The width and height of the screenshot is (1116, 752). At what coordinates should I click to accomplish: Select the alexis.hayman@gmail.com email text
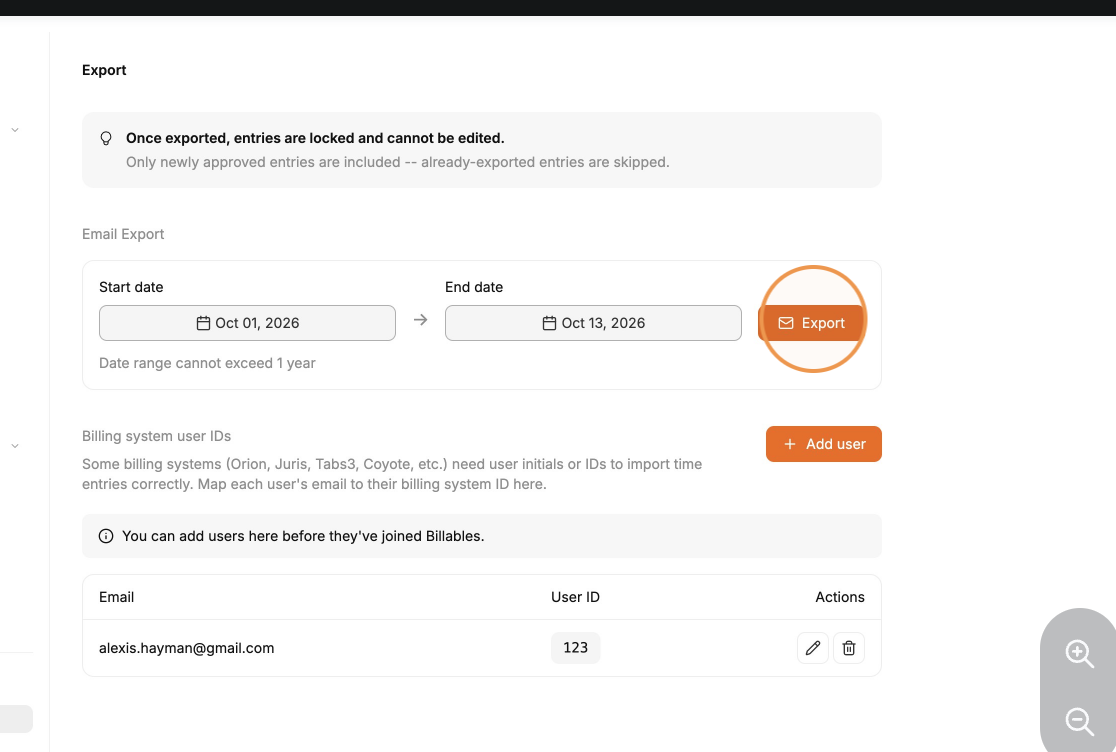[x=186, y=648]
